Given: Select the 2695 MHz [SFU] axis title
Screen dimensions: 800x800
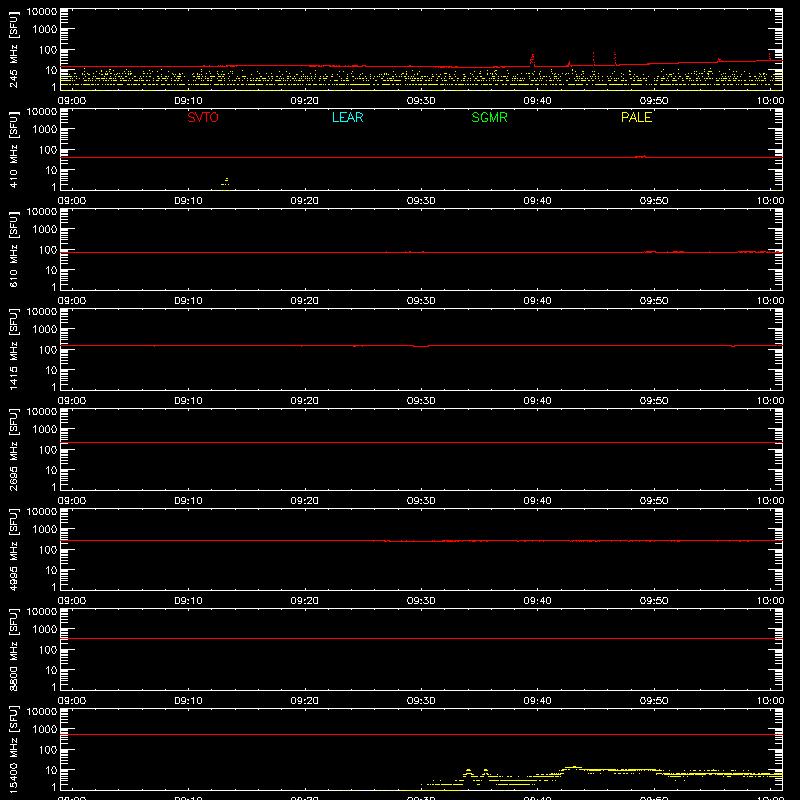Looking at the screenshot, I should click(x=13, y=449).
